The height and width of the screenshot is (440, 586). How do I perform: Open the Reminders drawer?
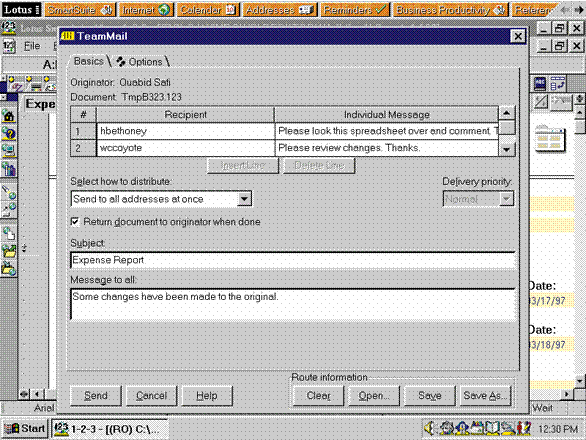[x=354, y=10]
